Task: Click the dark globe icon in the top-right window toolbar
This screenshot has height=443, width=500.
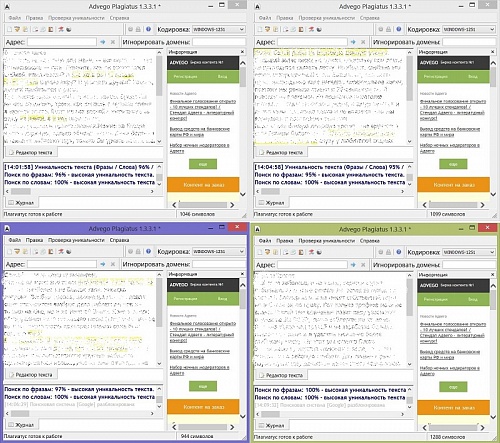Action: (319, 29)
